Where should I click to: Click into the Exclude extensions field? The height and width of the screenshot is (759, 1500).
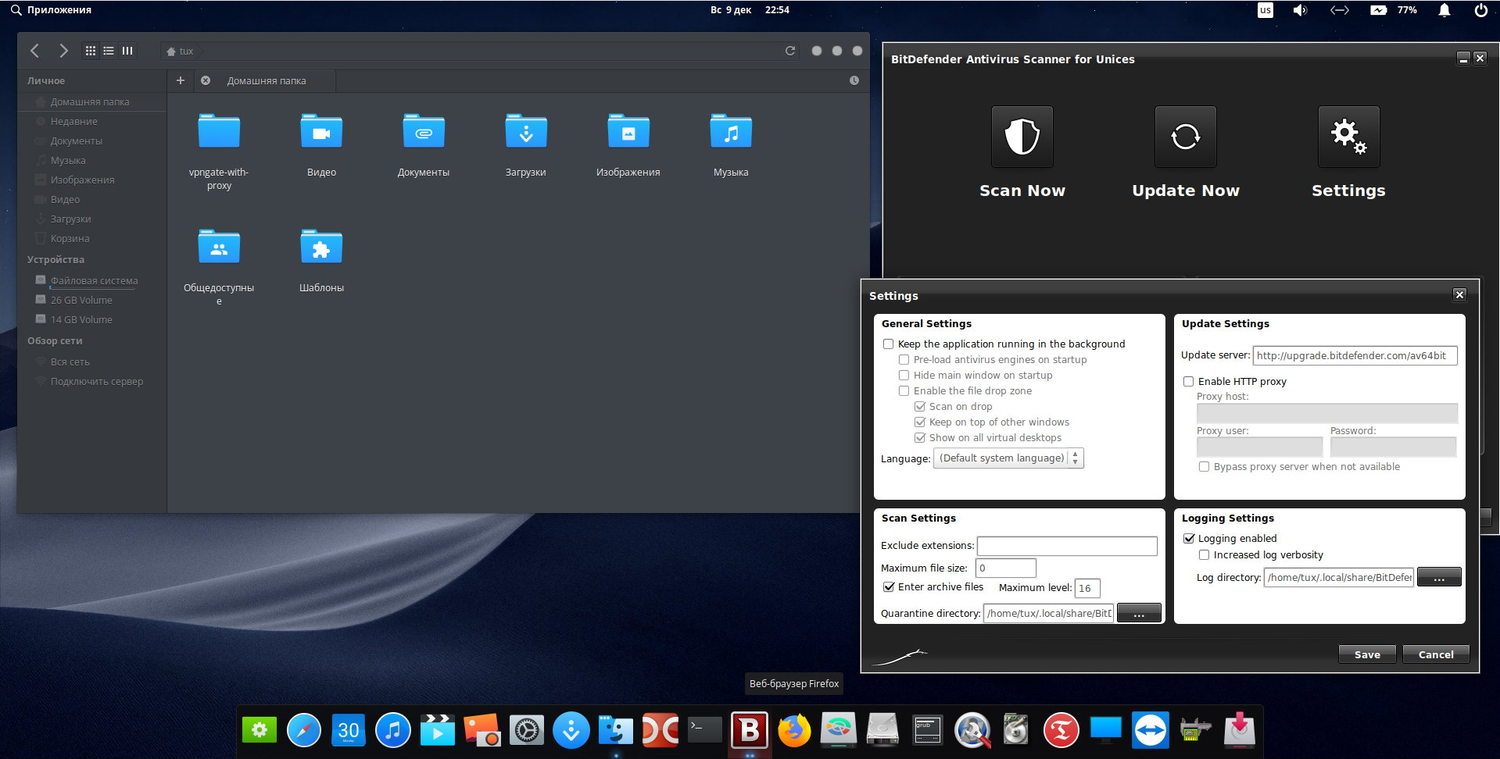[x=1066, y=546]
